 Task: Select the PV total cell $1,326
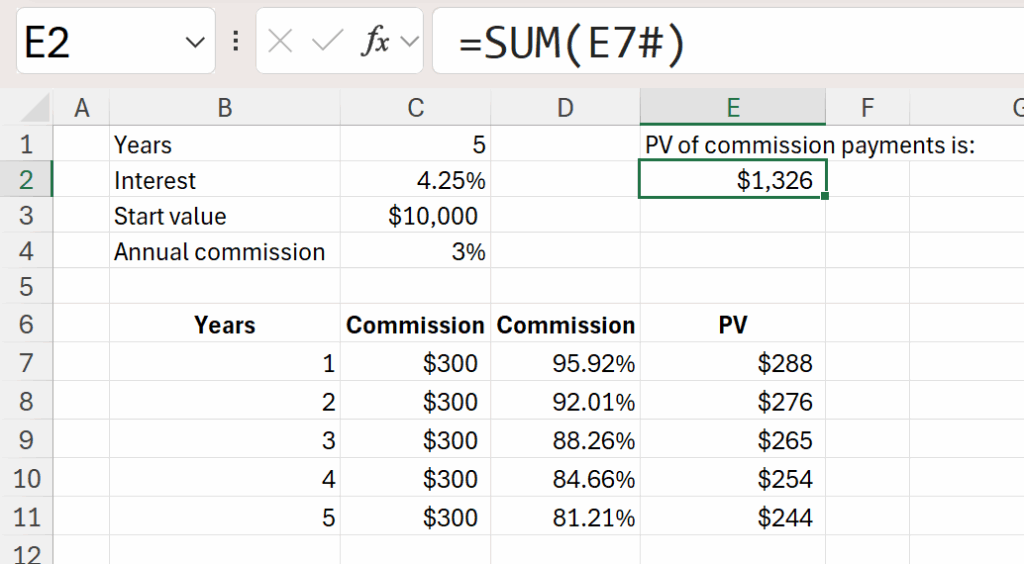pos(733,181)
